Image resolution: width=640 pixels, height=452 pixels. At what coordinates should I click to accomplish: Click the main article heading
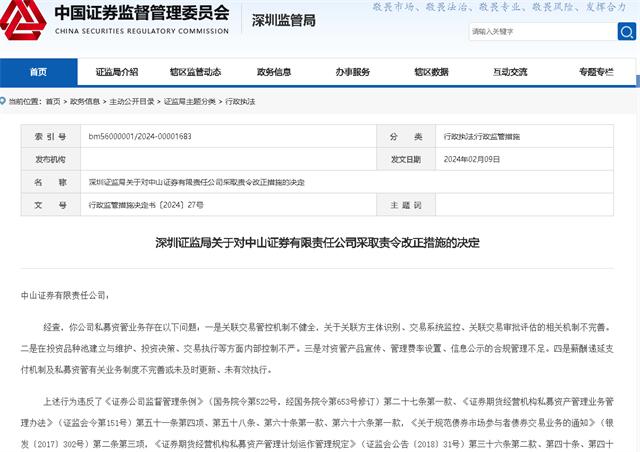[317, 243]
